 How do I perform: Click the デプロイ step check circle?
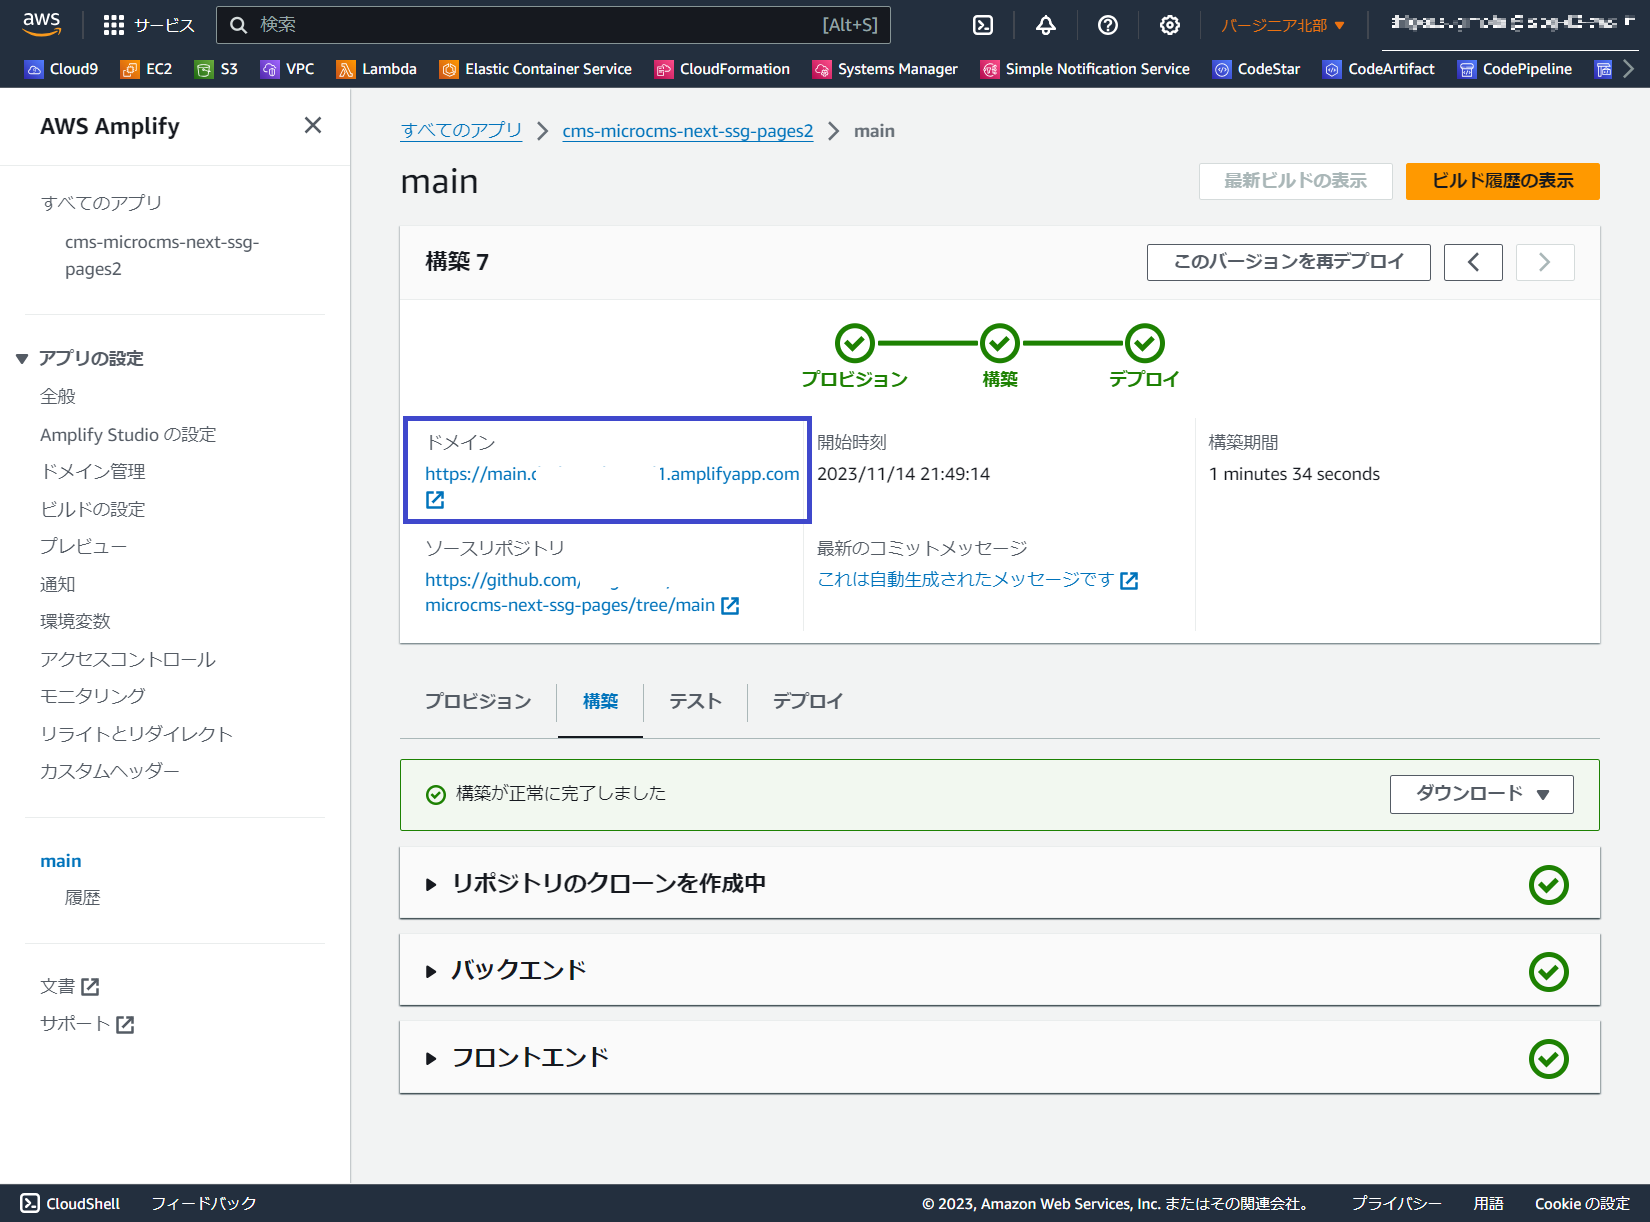[x=1144, y=343]
